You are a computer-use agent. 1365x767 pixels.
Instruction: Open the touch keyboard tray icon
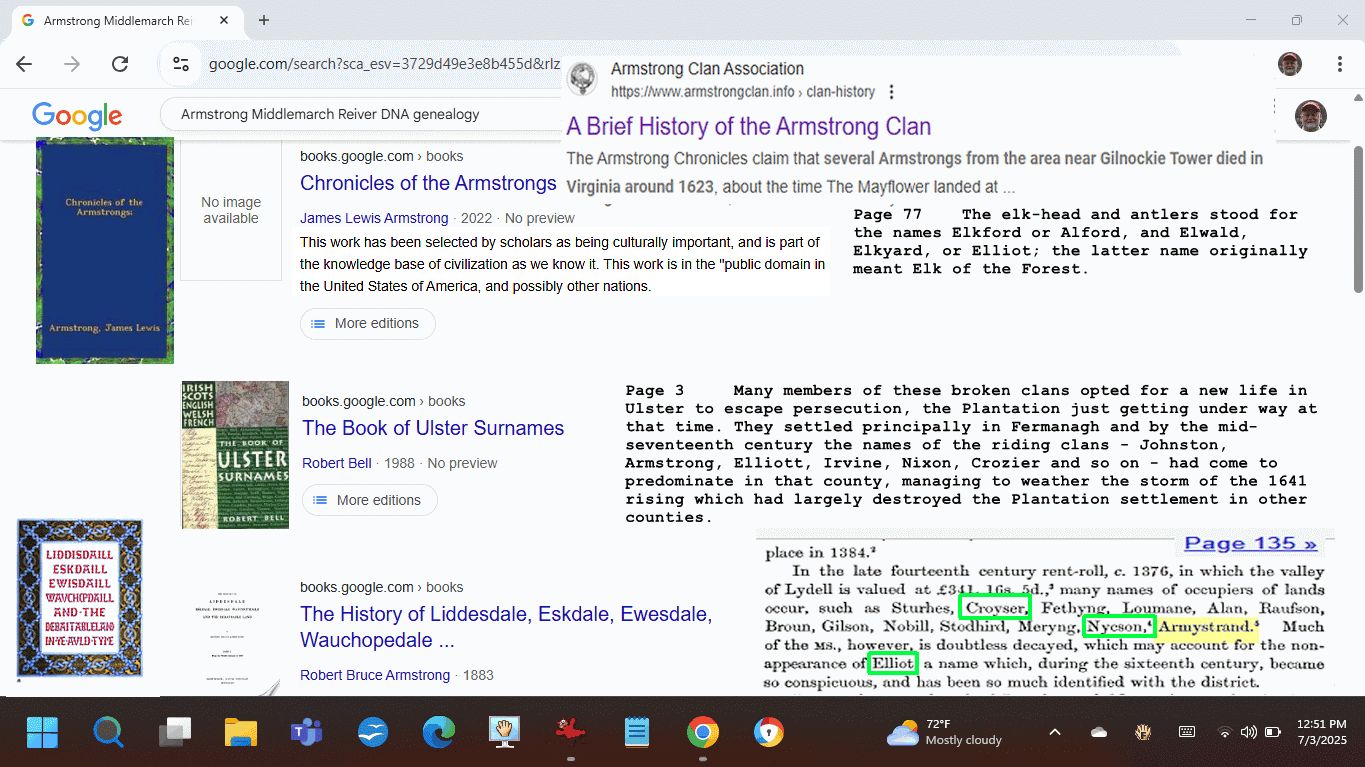[x=1187, y=732]
